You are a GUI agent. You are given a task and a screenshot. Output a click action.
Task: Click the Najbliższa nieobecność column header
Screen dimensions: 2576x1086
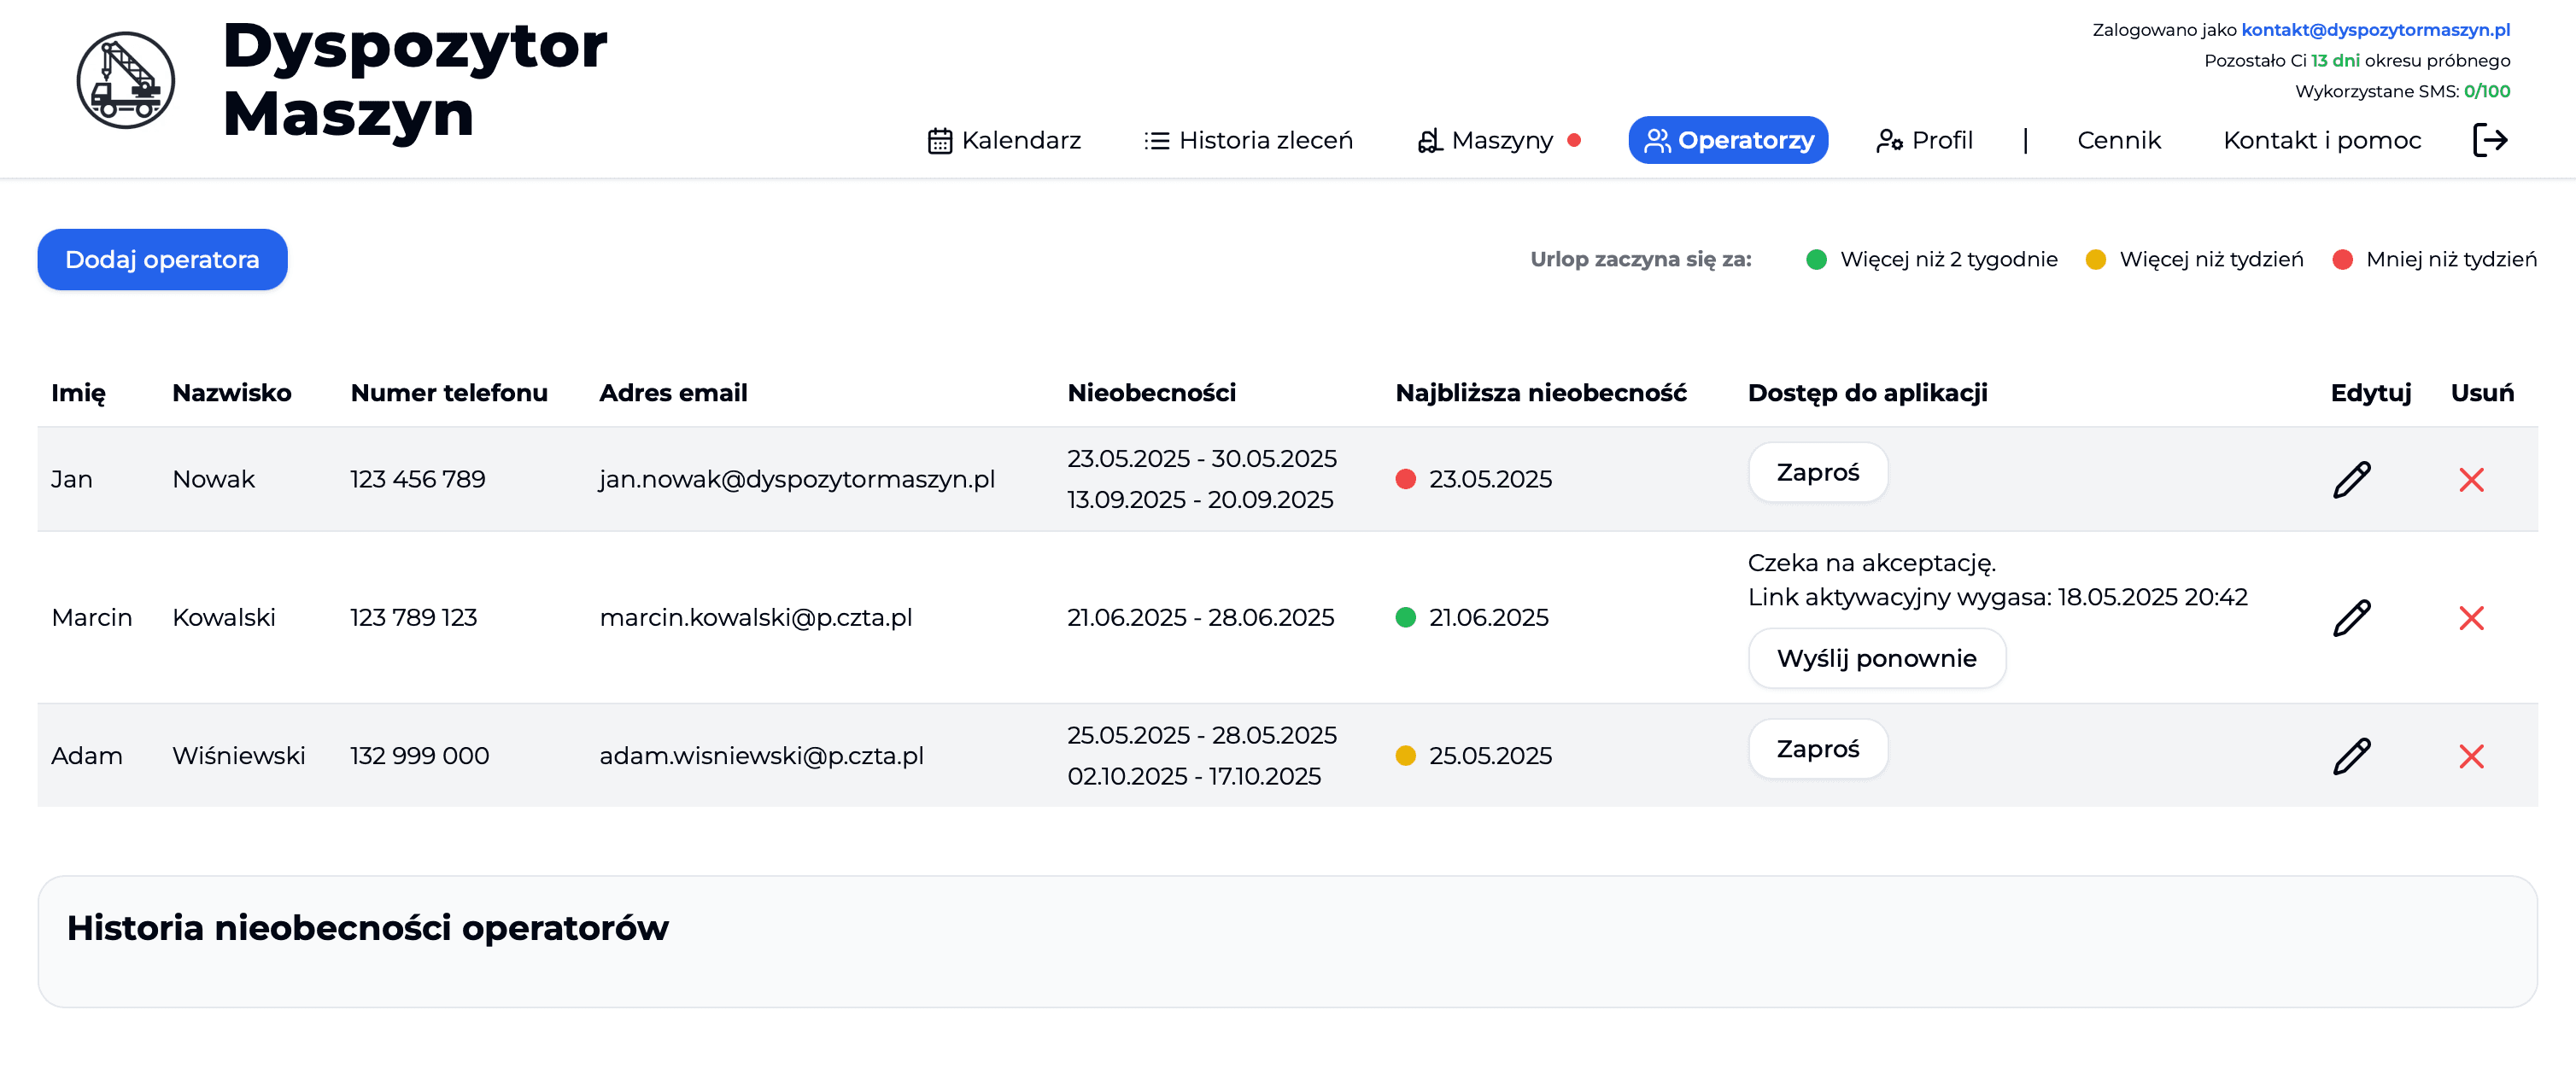[x=1541, y=393]
